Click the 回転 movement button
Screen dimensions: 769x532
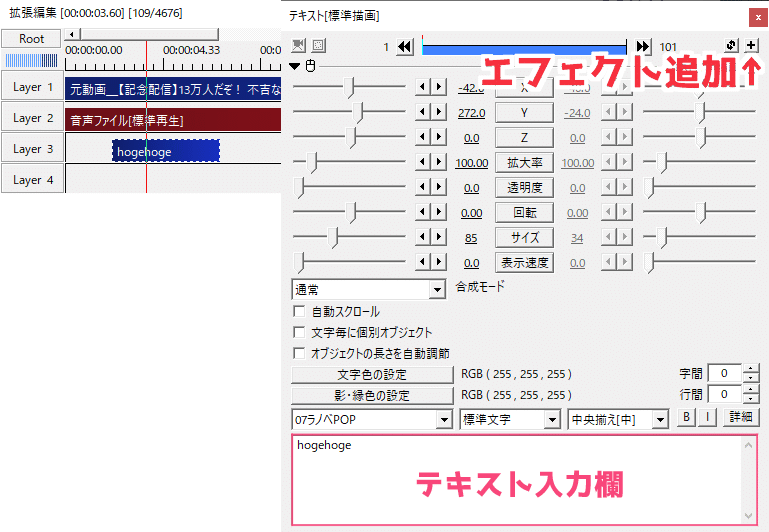(524, 212)
